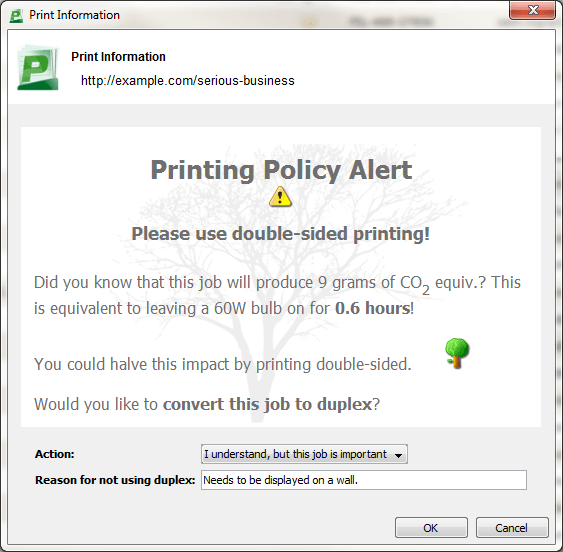Click the bold 'convert this job to duplex' text
The height and width of the screenshot is (552, 563).
[x=267, y=404]
